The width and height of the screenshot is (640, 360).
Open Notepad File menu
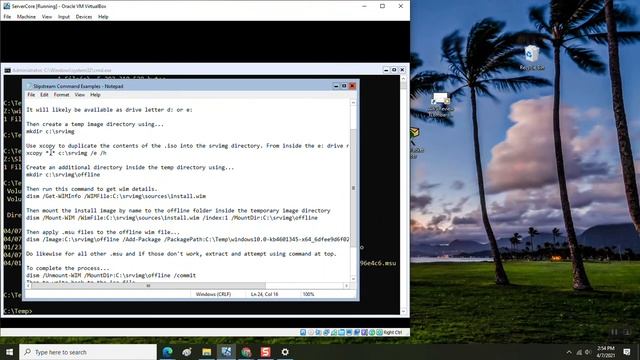tap(31, 95)
